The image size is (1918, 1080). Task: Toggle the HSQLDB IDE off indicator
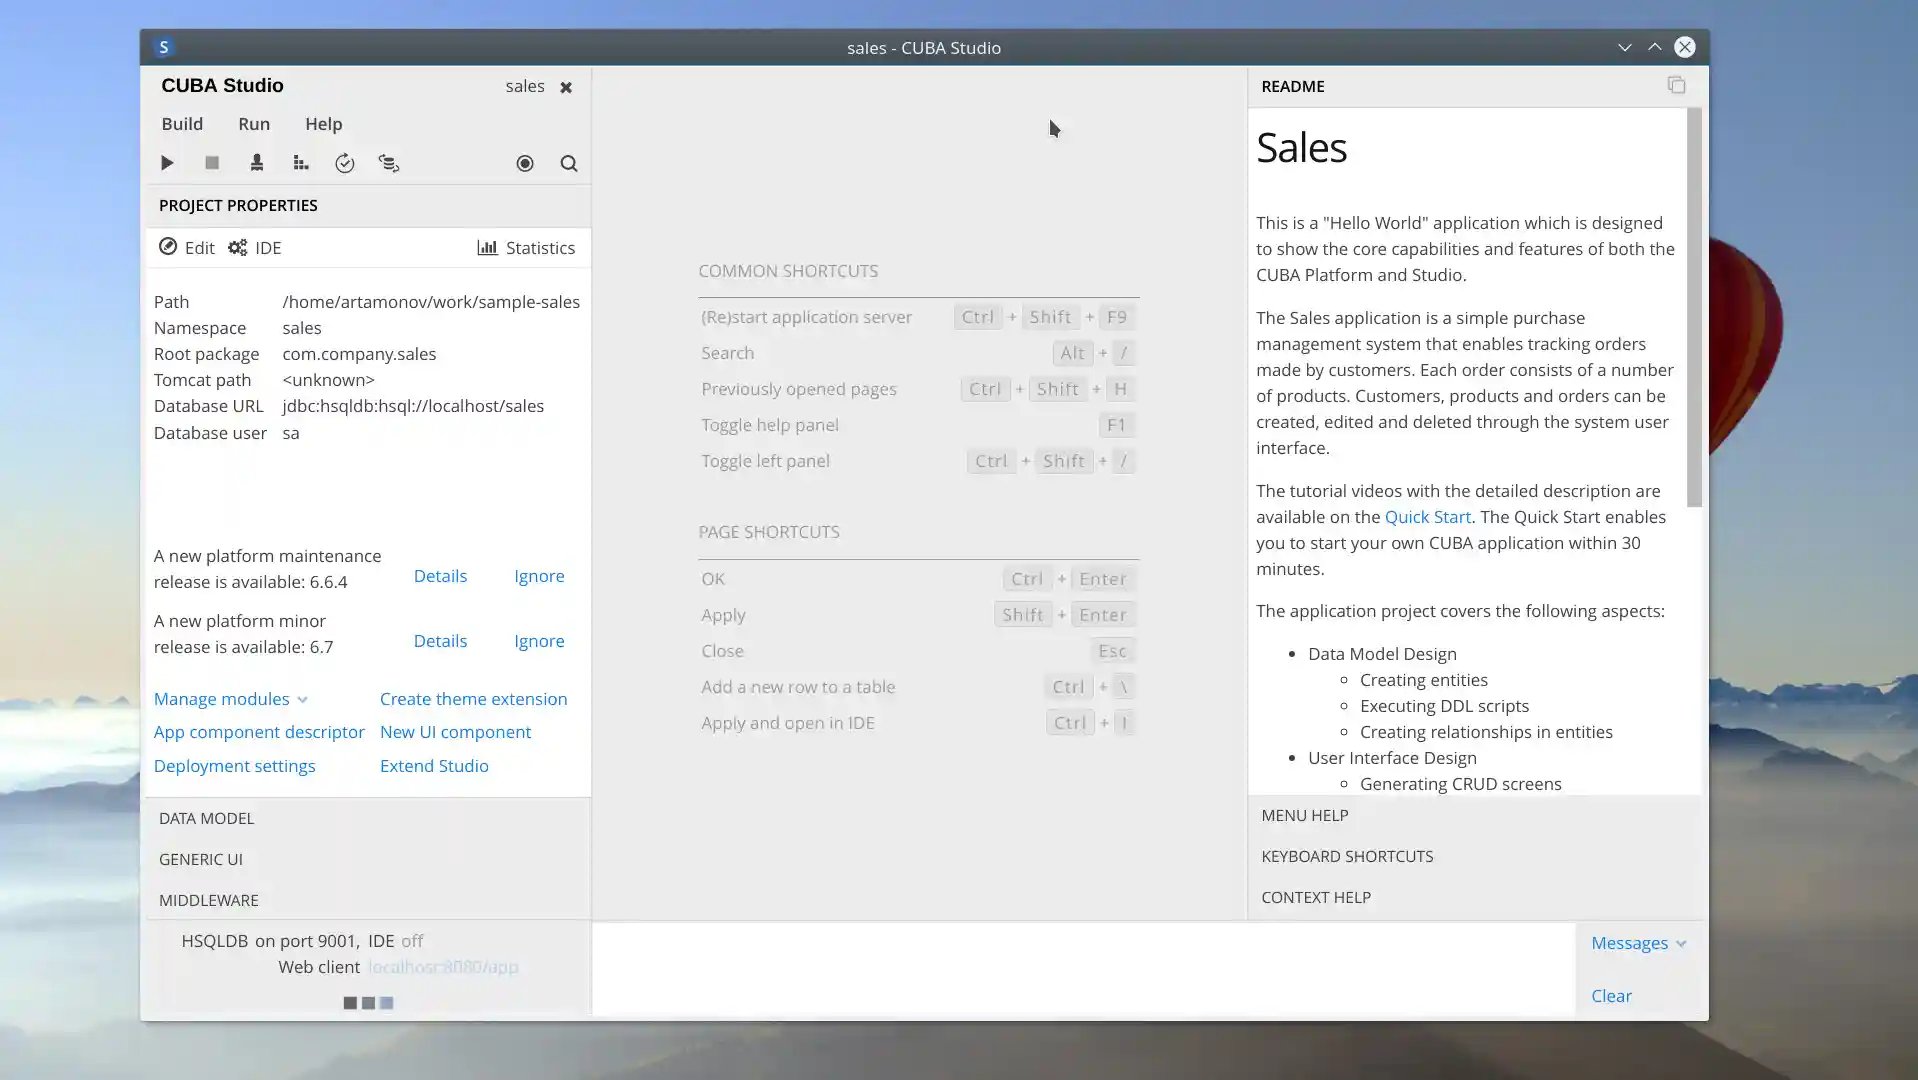click(410, 940)
